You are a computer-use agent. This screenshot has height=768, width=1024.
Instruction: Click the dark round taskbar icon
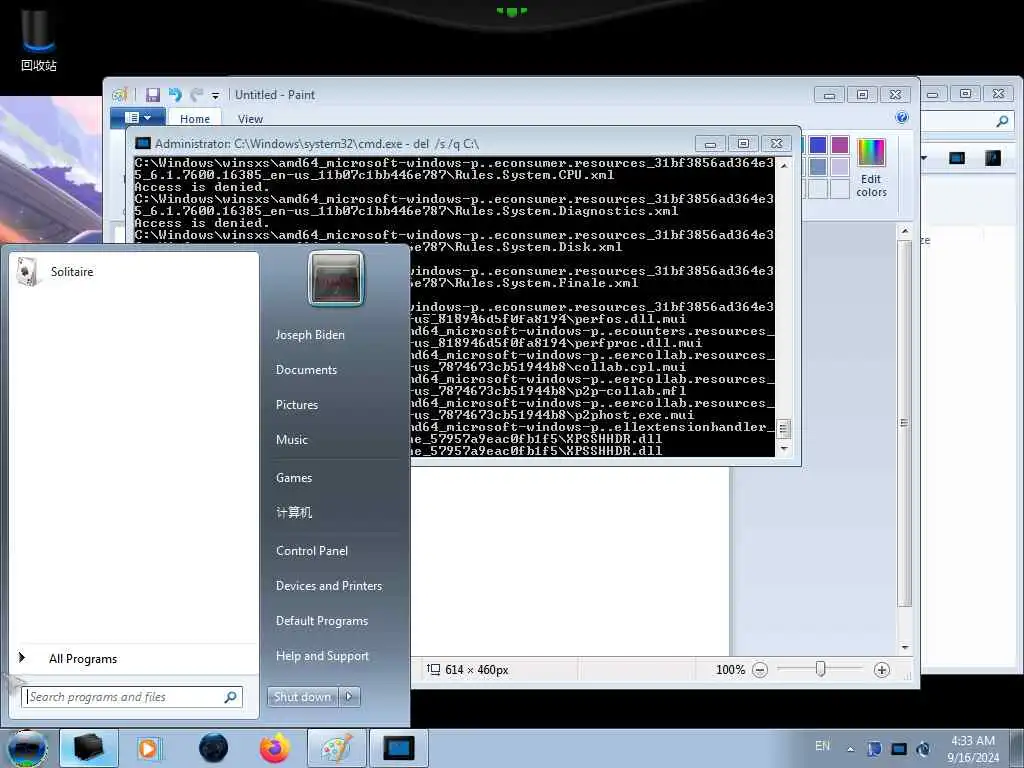click(x=214, y=748)
